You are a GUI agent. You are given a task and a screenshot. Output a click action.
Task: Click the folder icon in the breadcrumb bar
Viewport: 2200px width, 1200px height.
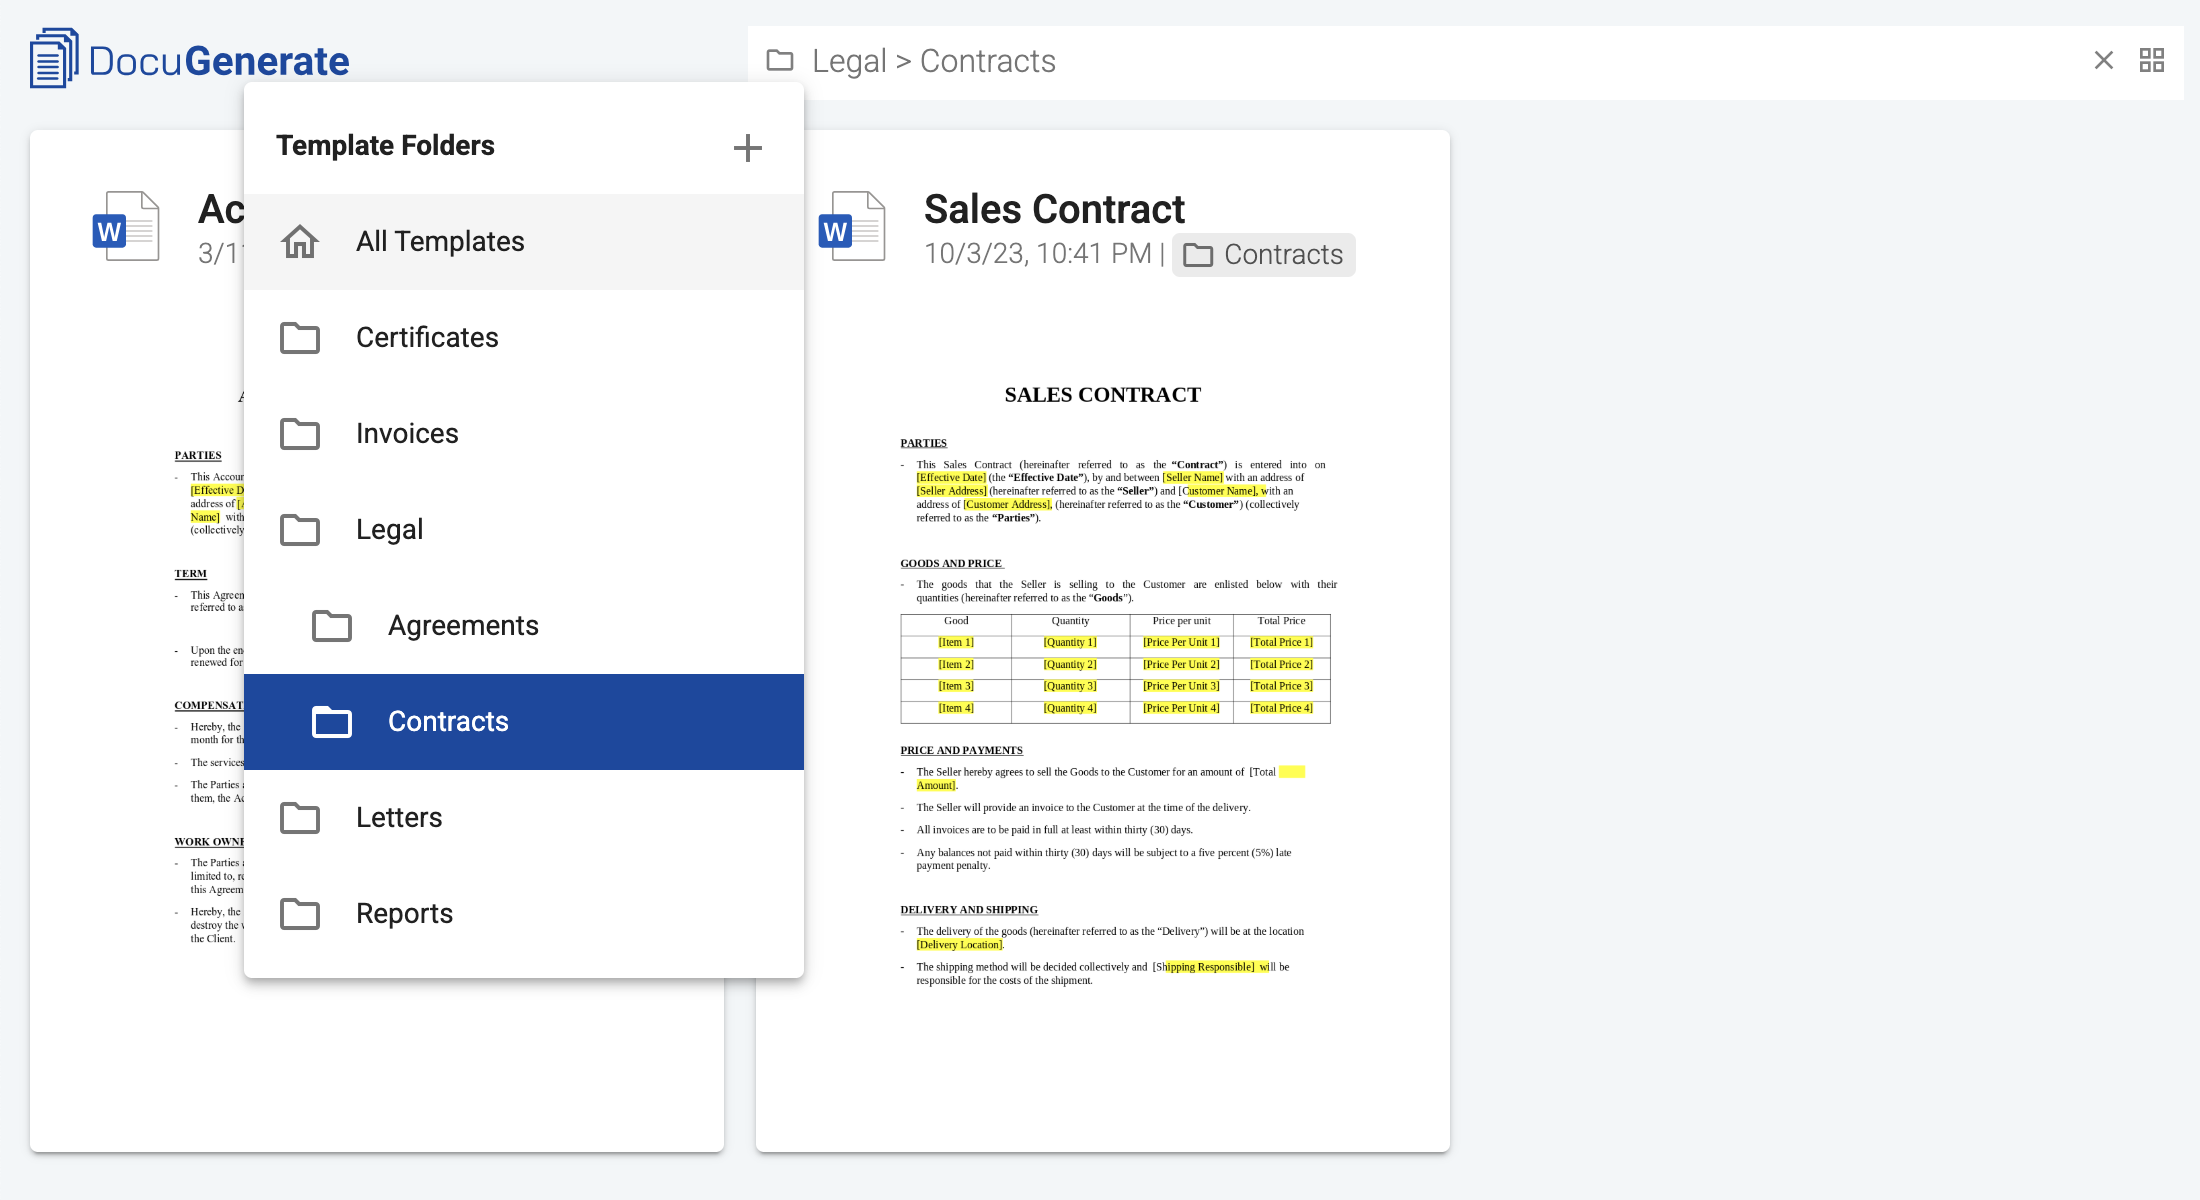click(780, 60)
